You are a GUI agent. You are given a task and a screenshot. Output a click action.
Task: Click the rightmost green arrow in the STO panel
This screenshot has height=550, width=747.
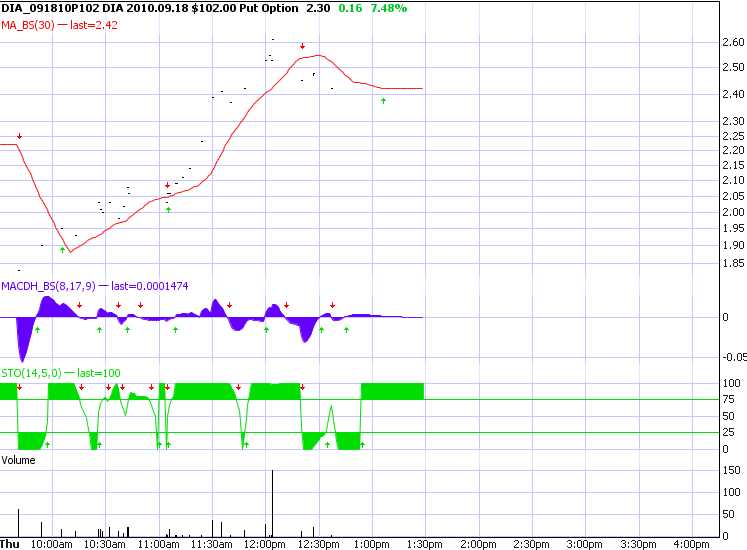click(362, 443)
